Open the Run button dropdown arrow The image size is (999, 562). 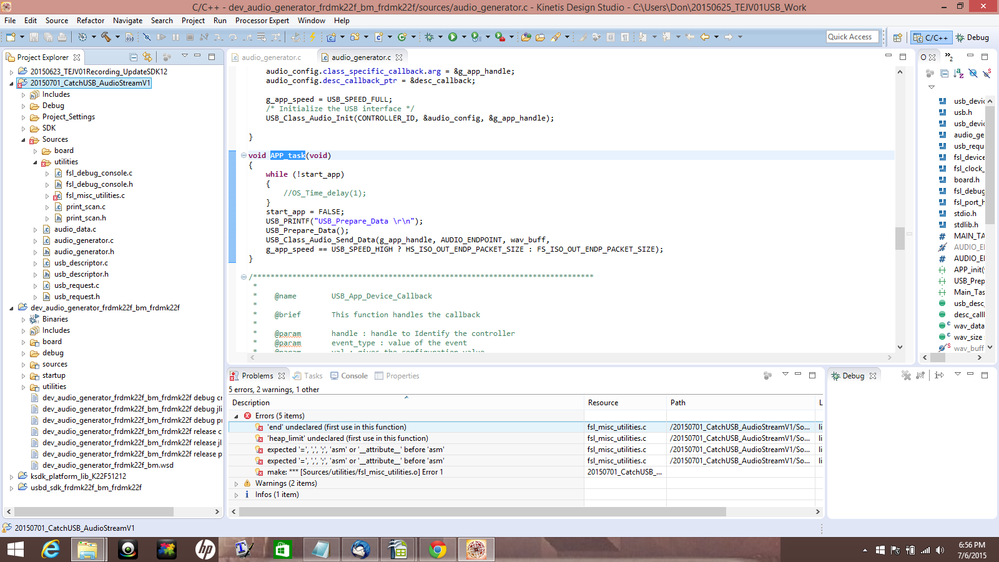coord(464,37)
